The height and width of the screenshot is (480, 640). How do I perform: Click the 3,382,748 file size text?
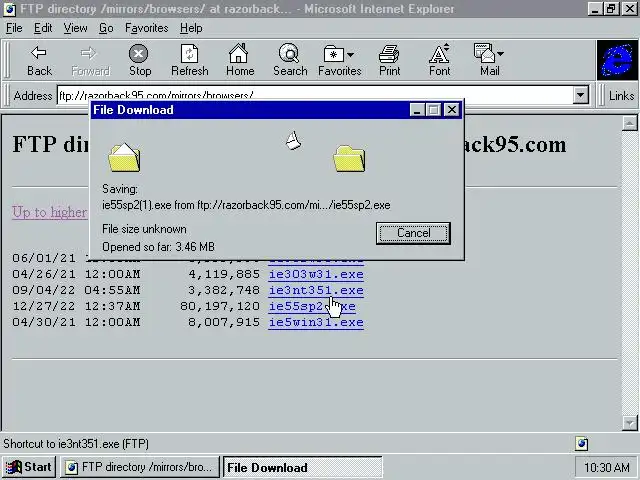click(224, 290)
